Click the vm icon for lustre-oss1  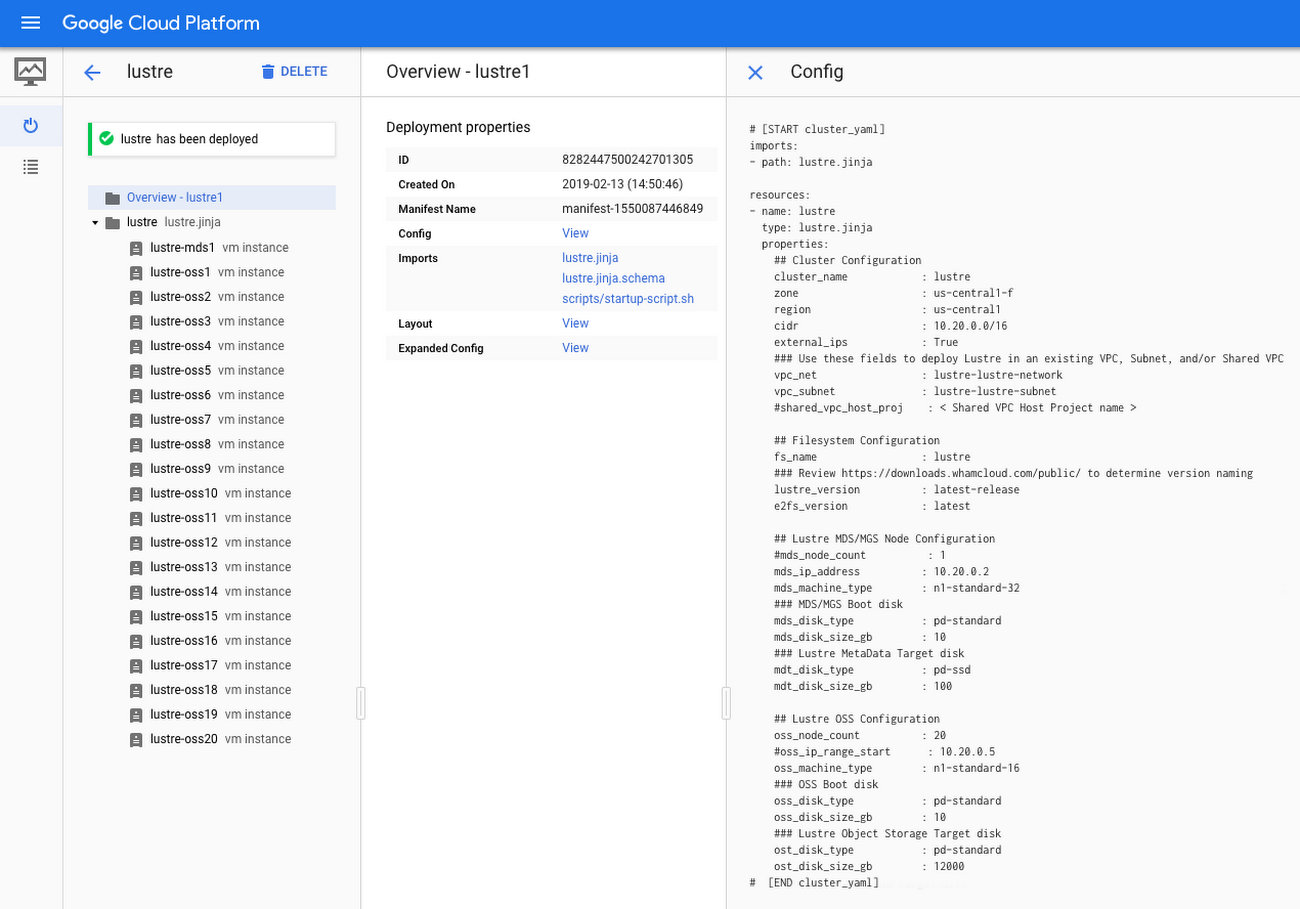136,272
